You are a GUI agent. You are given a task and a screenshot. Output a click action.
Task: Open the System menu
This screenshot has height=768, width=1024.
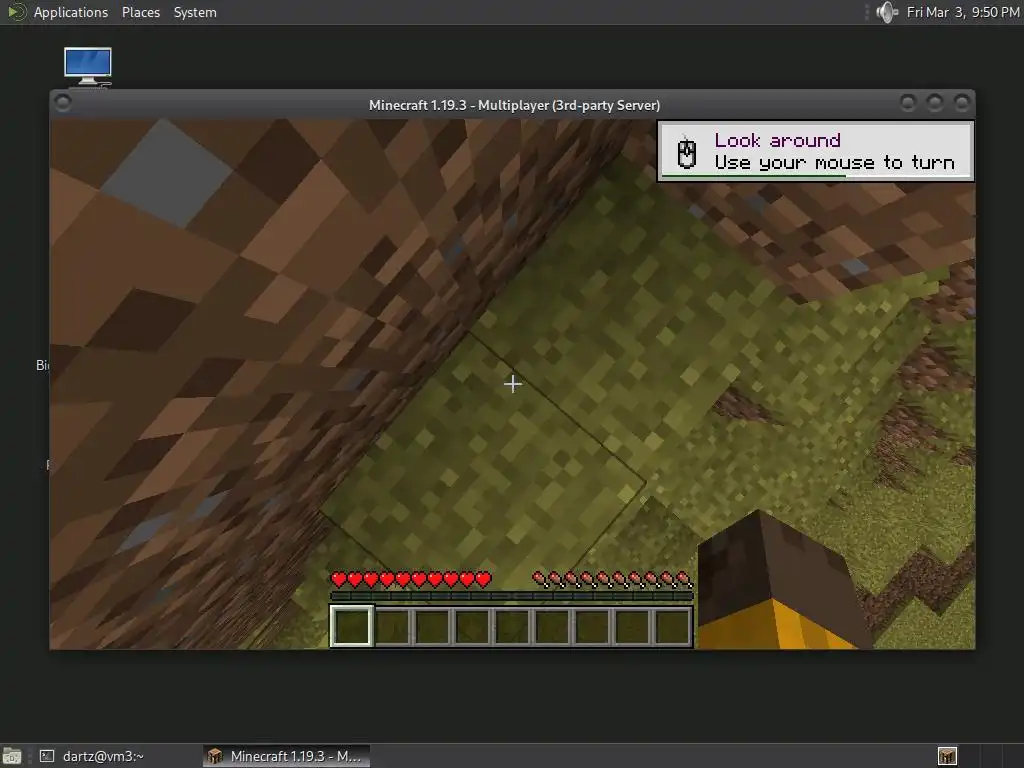195,12
